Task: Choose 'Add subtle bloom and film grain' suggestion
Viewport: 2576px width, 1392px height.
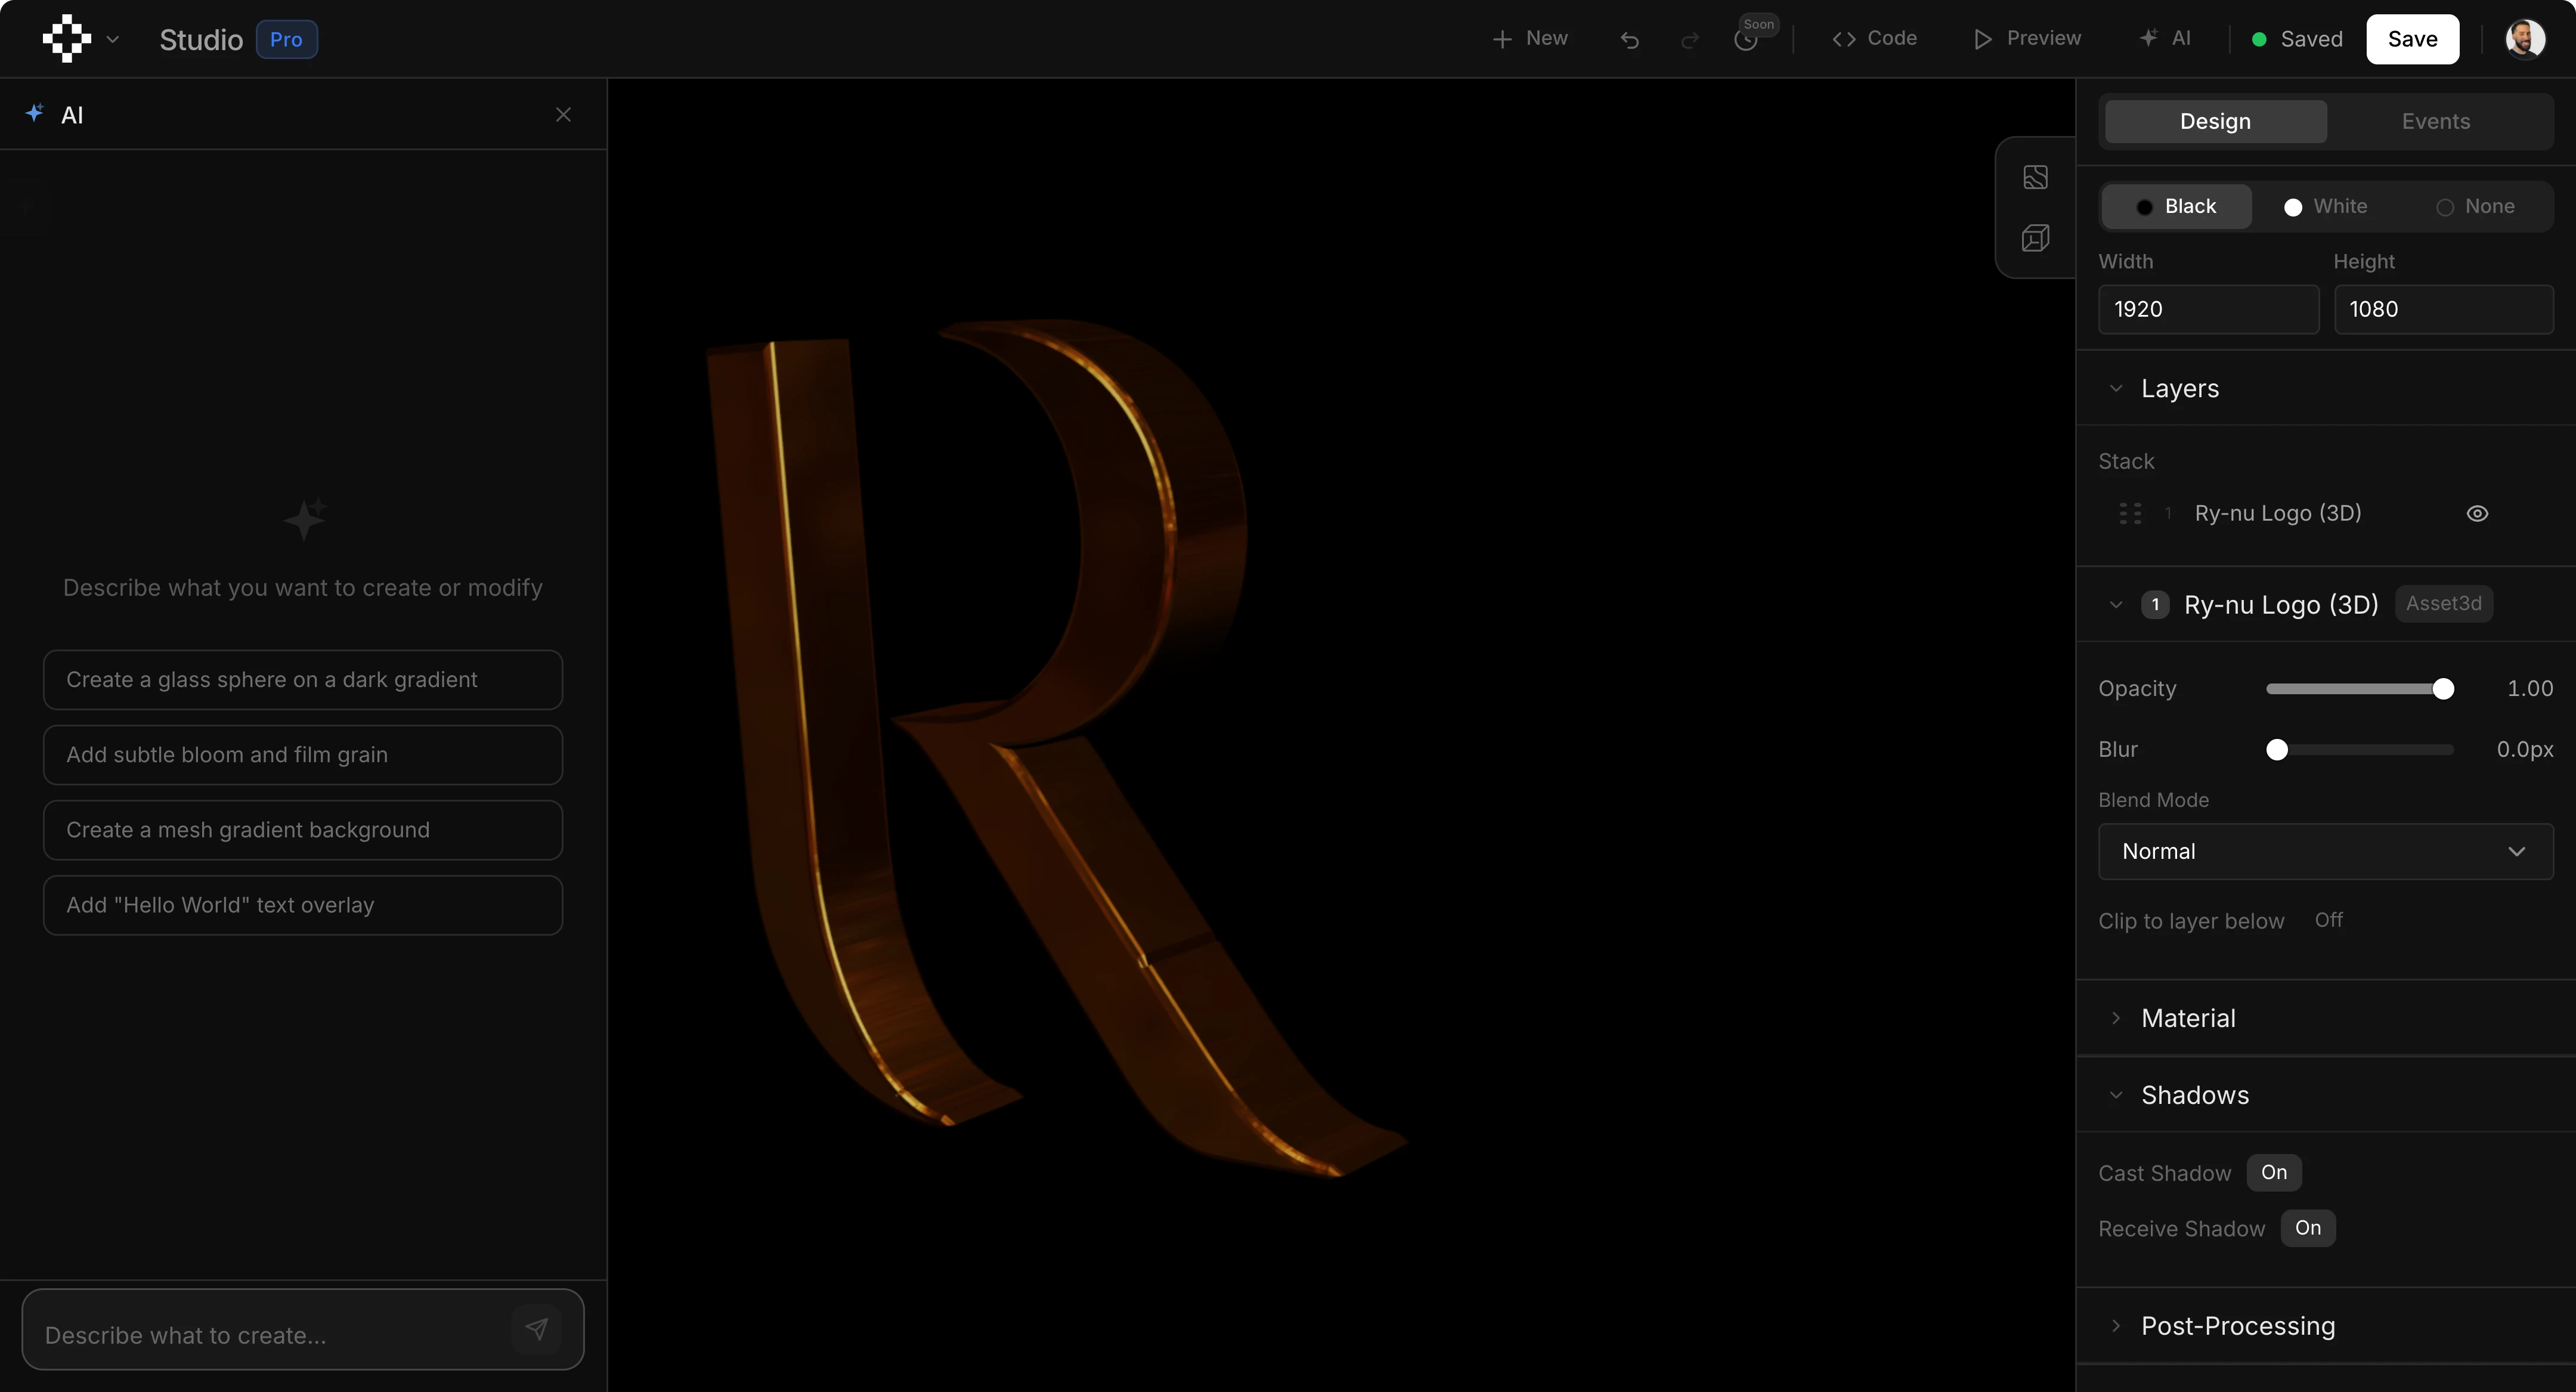Action: pos(302,755)
